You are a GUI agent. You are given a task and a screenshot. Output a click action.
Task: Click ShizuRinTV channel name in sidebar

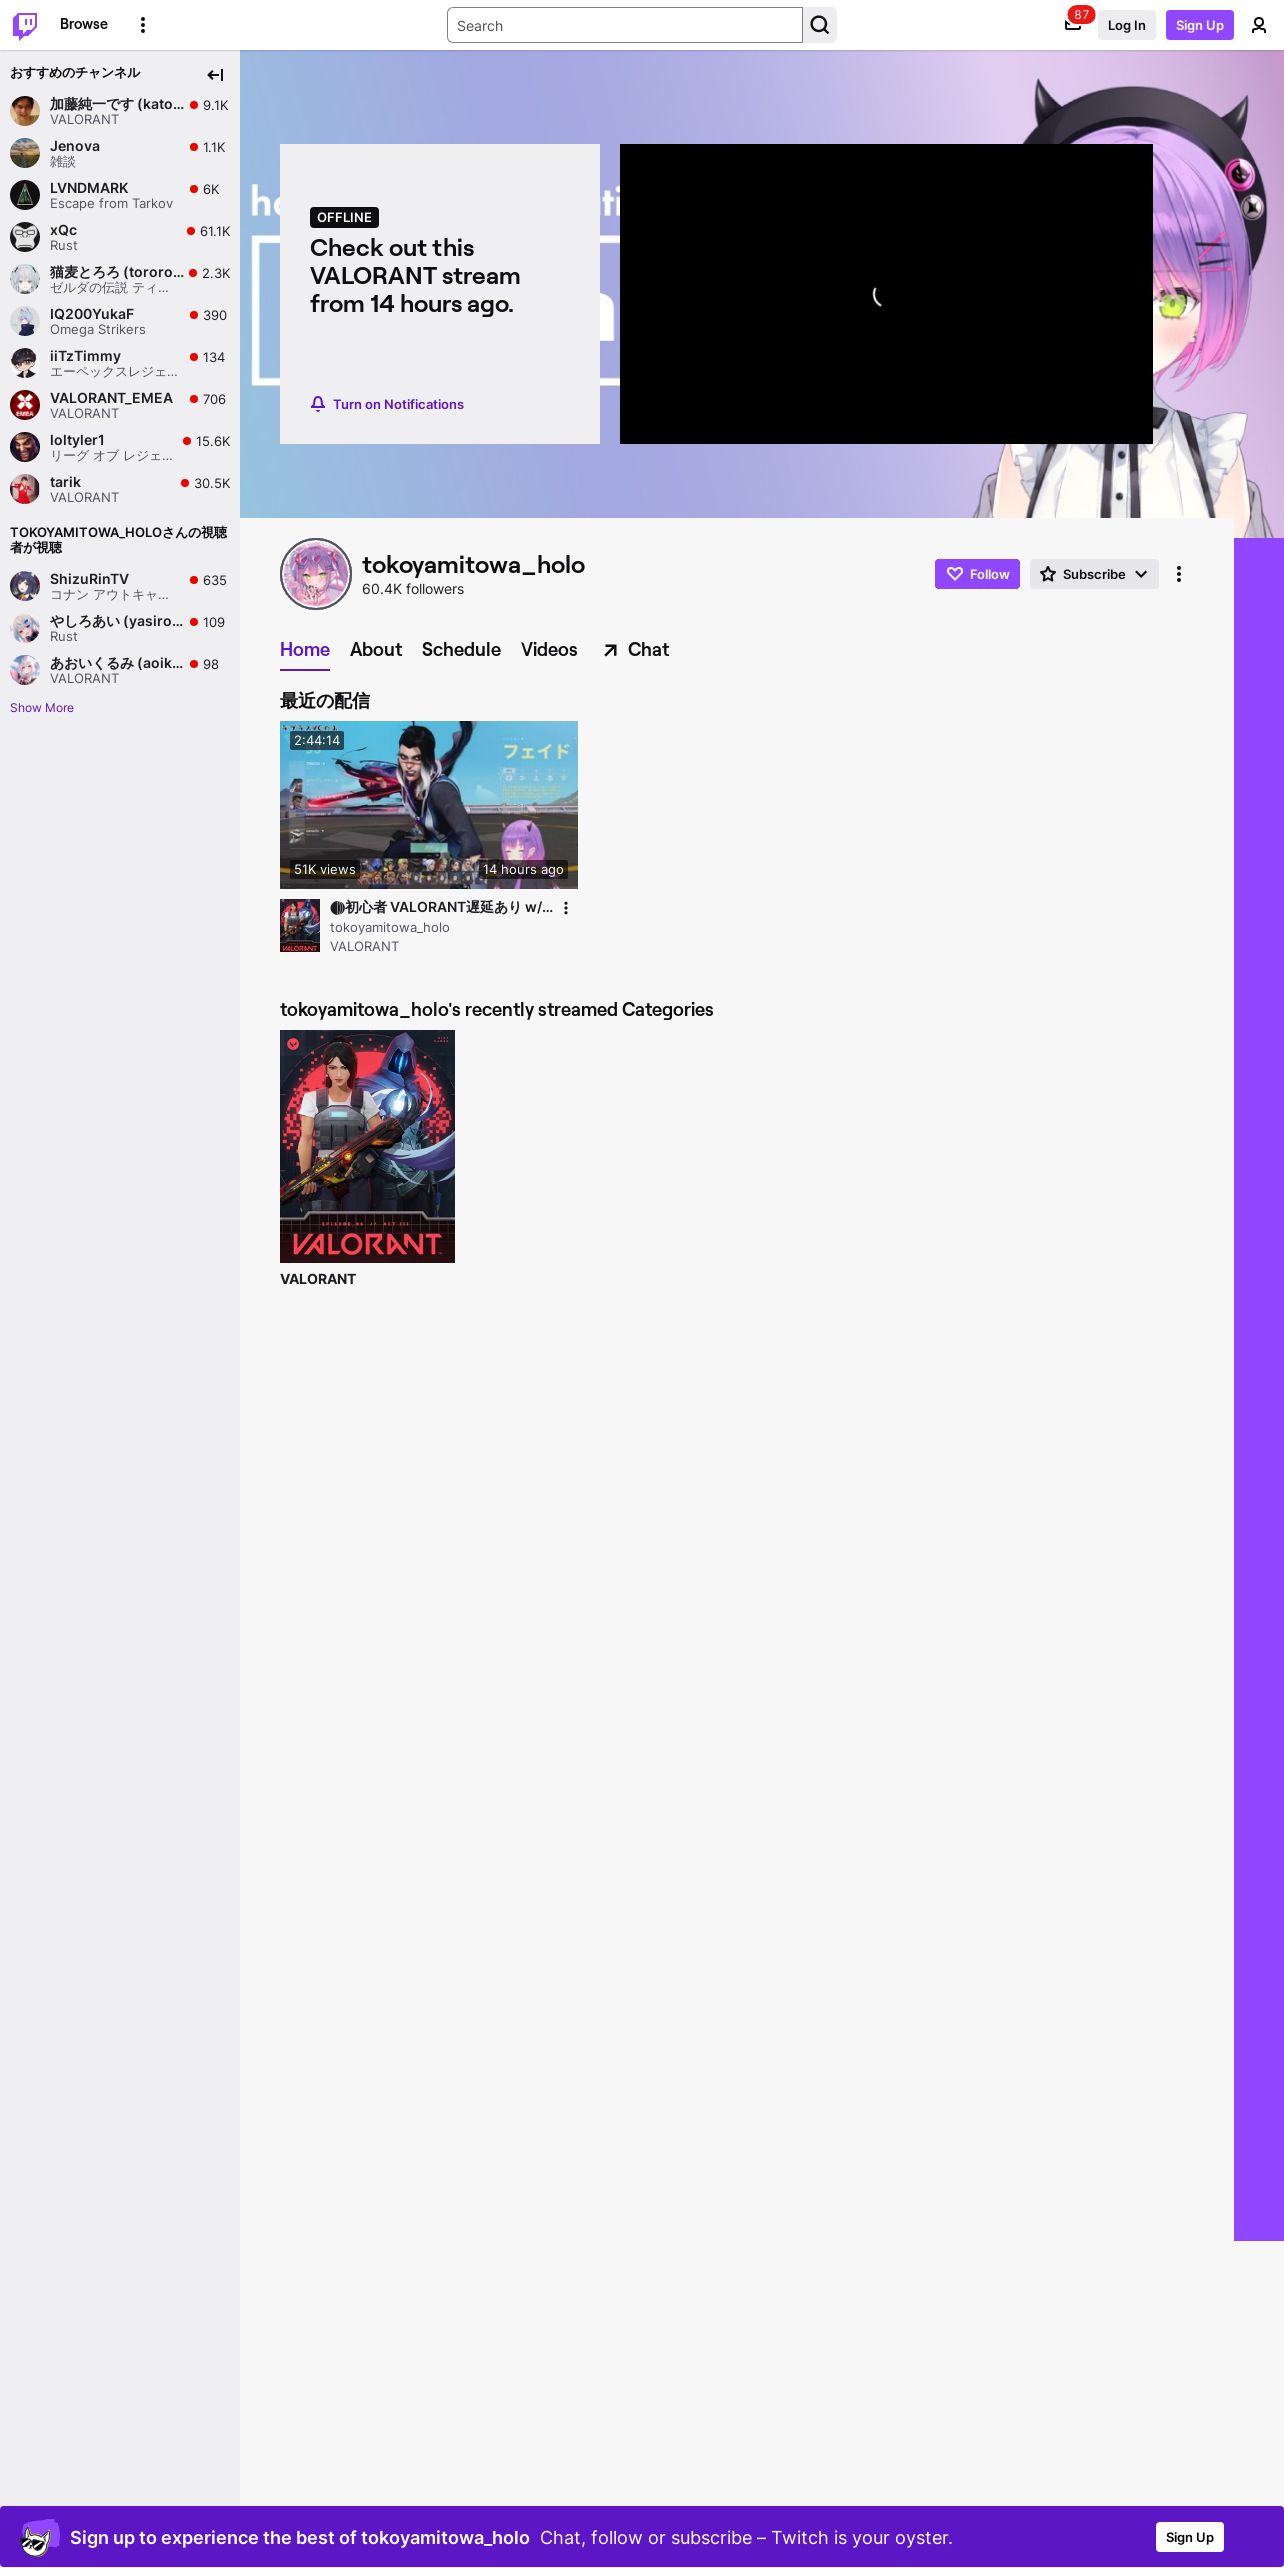(x=89, y=579)
